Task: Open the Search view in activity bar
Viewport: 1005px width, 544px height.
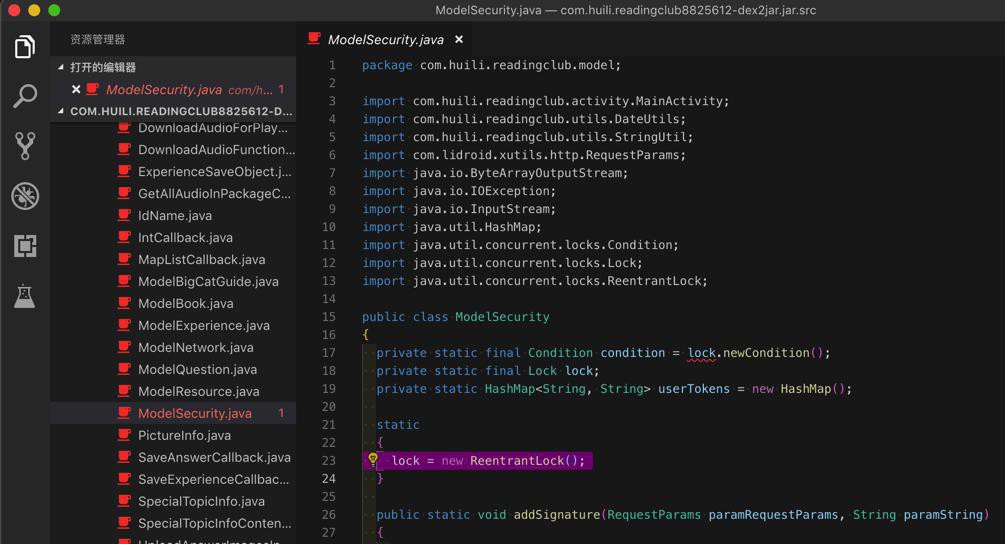Action: pos(24,95)
